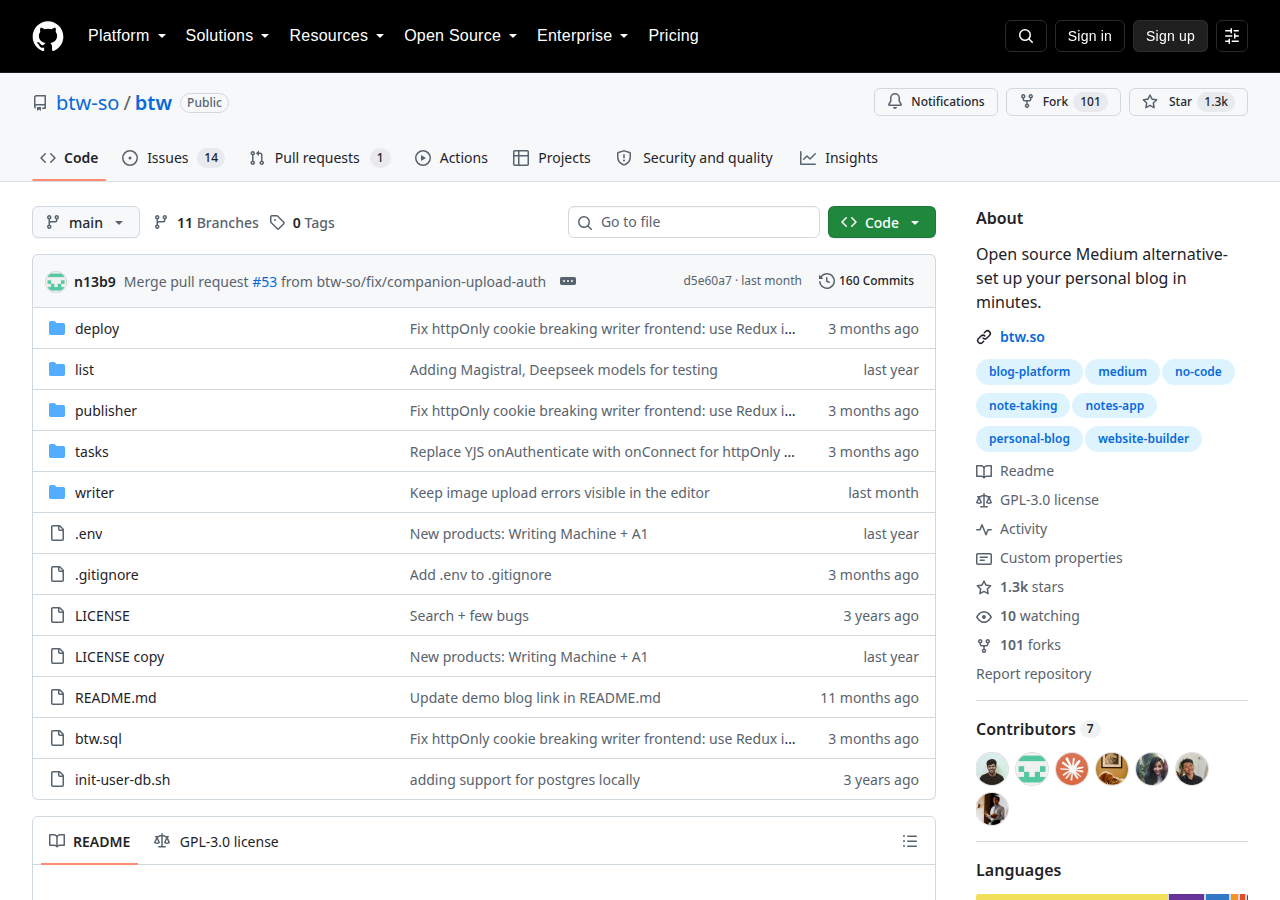Star the btw repository
This screenshot has height=900, width=1280.
(1188, 102)
